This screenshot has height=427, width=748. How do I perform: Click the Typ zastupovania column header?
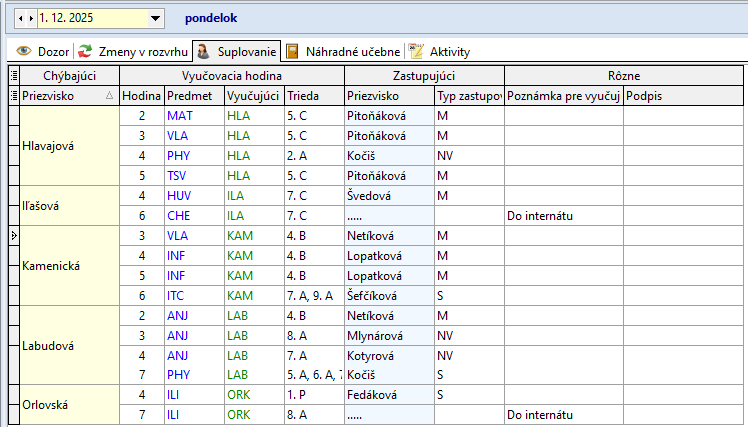(x=468, y=95)
